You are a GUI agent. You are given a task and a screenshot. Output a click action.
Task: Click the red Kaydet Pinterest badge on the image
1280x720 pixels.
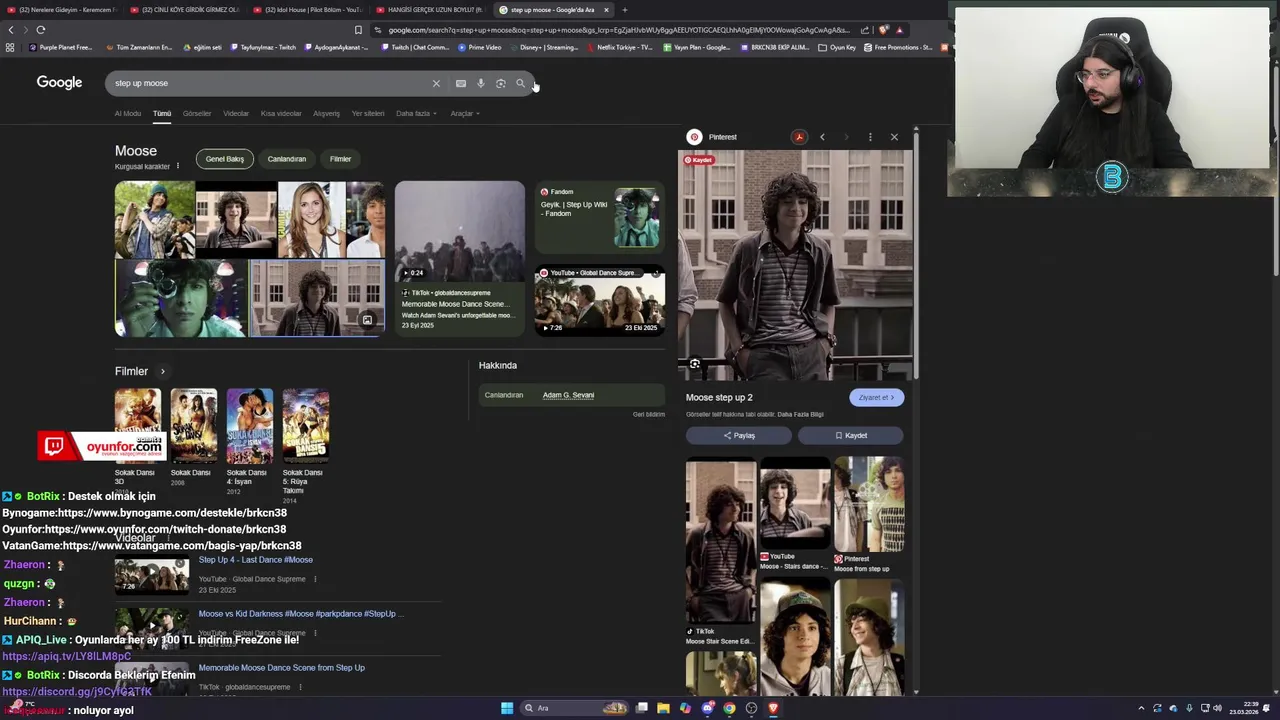tap(699, 160)
